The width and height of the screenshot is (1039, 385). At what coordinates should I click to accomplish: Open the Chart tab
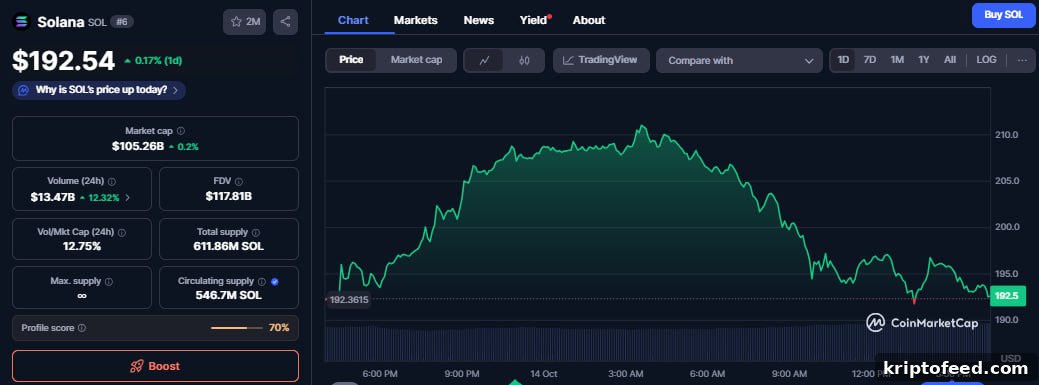[353, 20]
